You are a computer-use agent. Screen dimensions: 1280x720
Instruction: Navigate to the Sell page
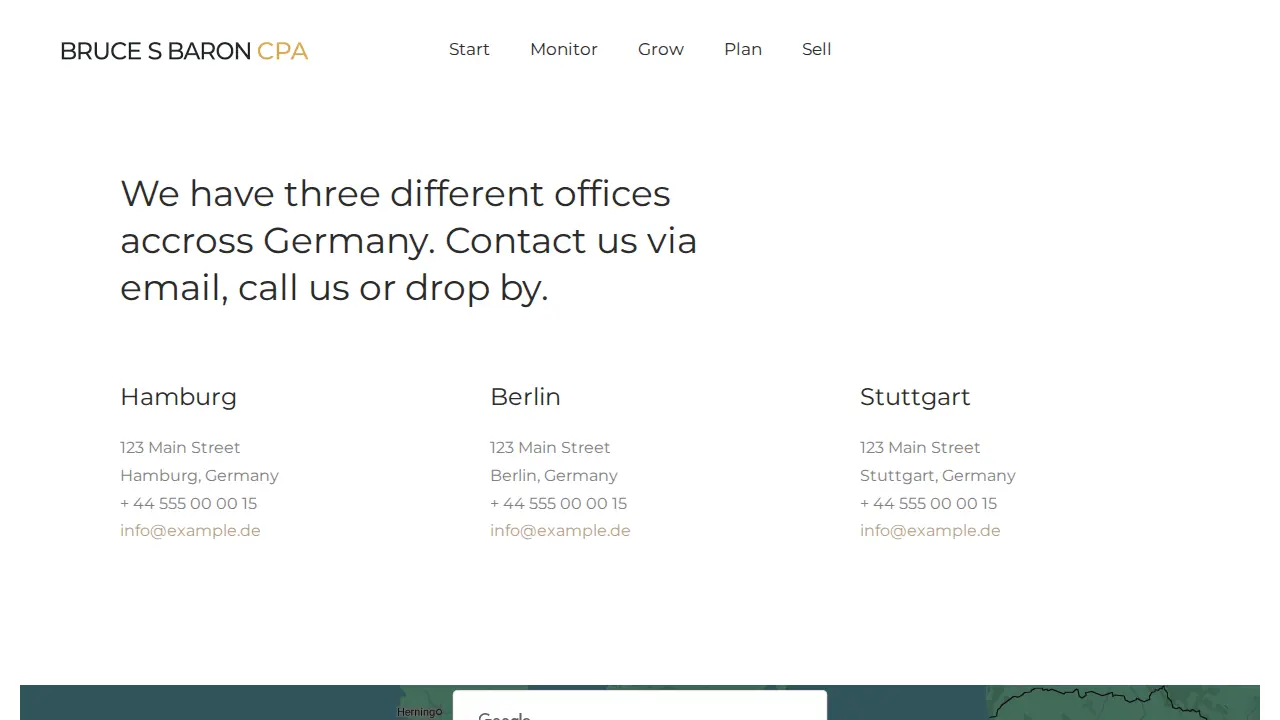817,49
